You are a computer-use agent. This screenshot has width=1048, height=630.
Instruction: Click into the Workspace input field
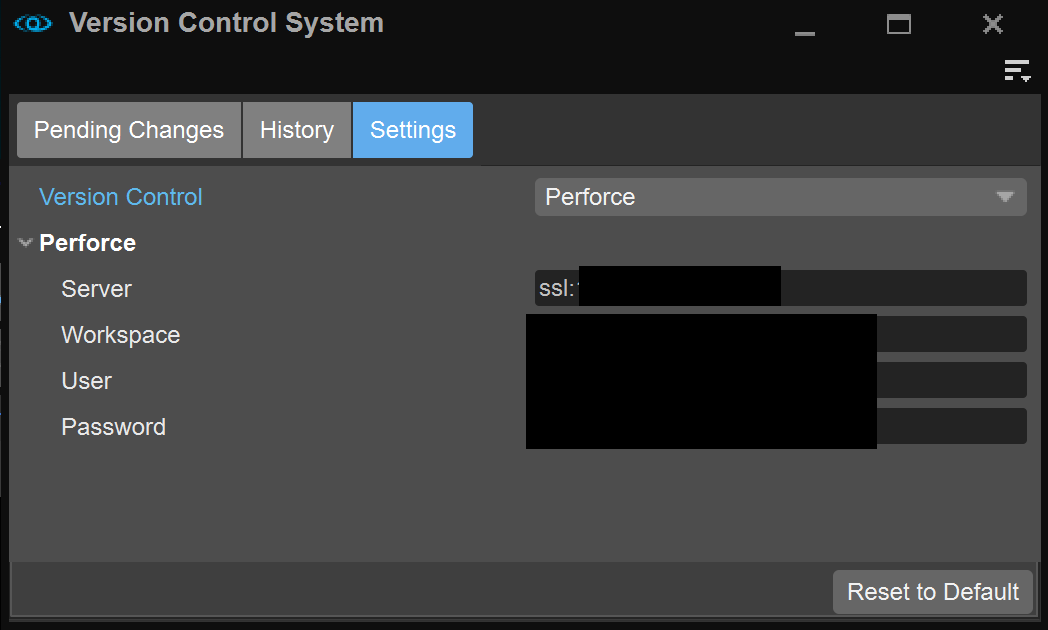coord(950,334)
